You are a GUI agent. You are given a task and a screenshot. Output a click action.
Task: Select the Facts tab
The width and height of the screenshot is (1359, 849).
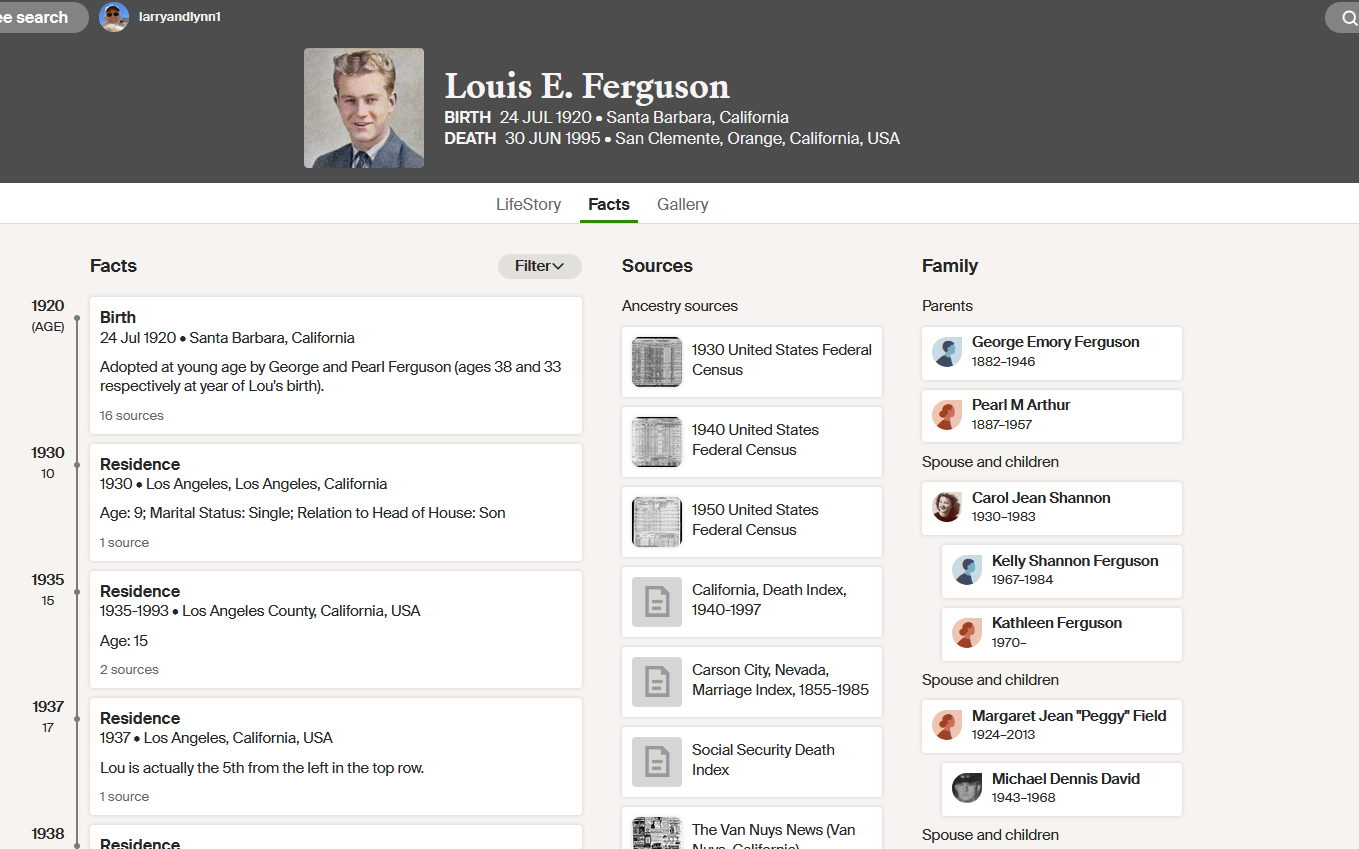pyautogui.click(x=609, y=204)
